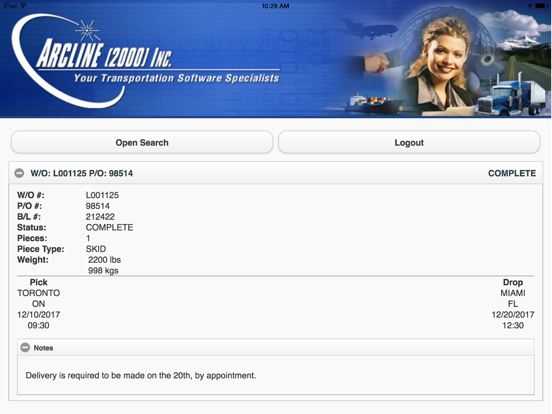Click the drop state FL
Image resolution: width=552 pixels, height=414 pixels.
[x=513, y=304]
